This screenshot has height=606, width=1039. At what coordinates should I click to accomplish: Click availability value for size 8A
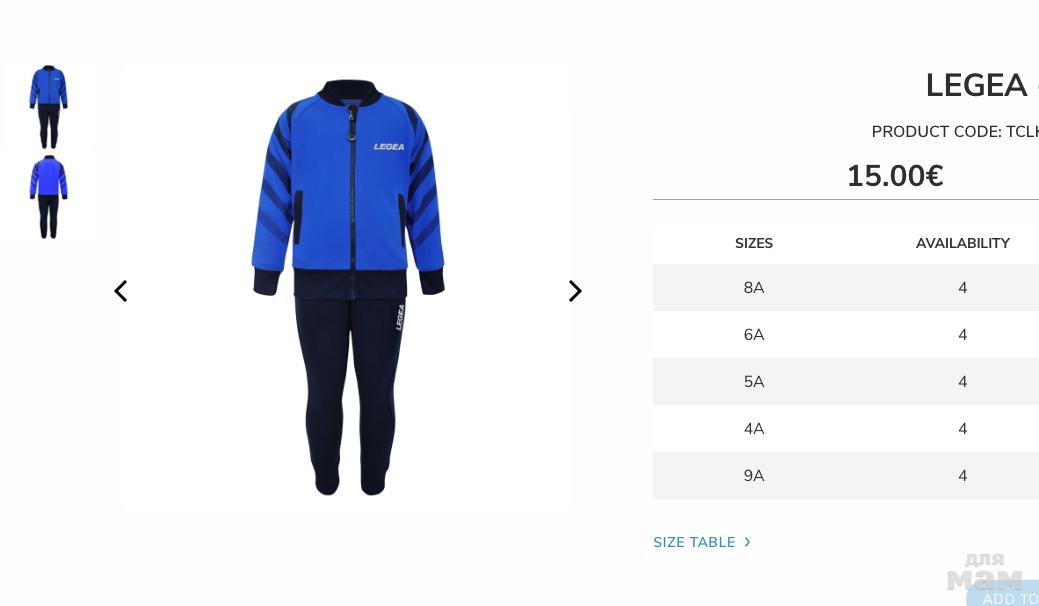tap(963, 288)
